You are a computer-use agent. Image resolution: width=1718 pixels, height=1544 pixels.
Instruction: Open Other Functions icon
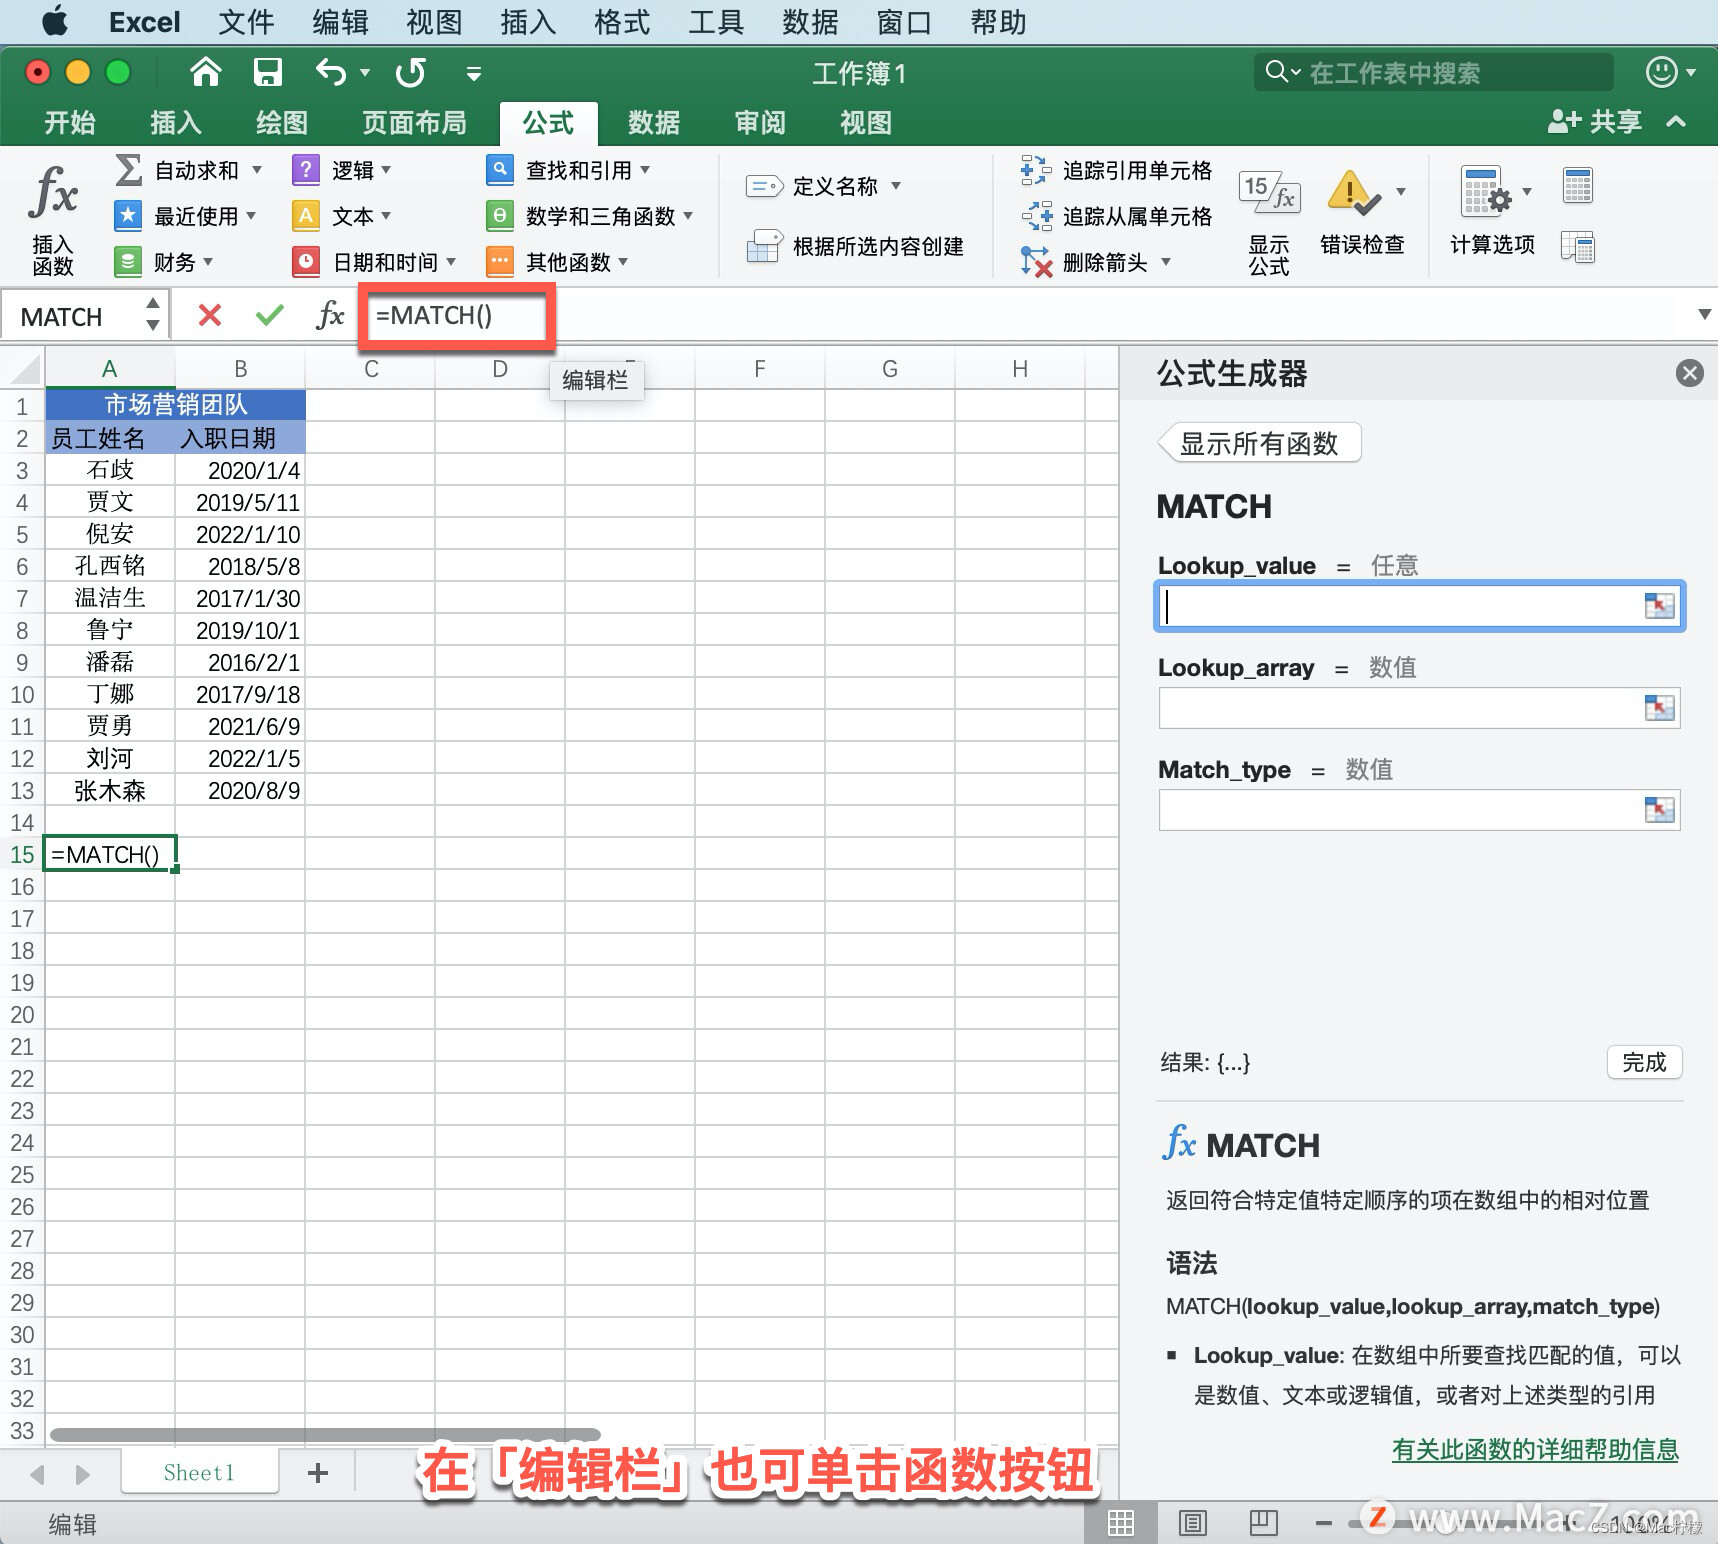coord(500,261)
